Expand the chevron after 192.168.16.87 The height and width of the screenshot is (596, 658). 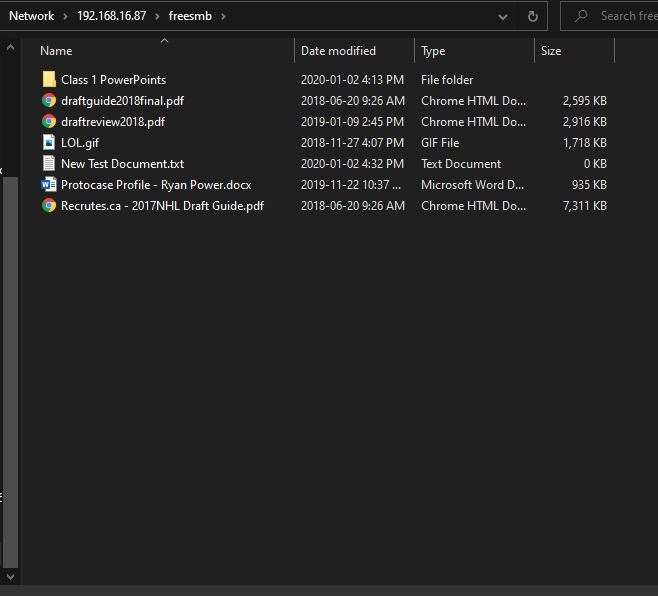(x=157, y=17)
